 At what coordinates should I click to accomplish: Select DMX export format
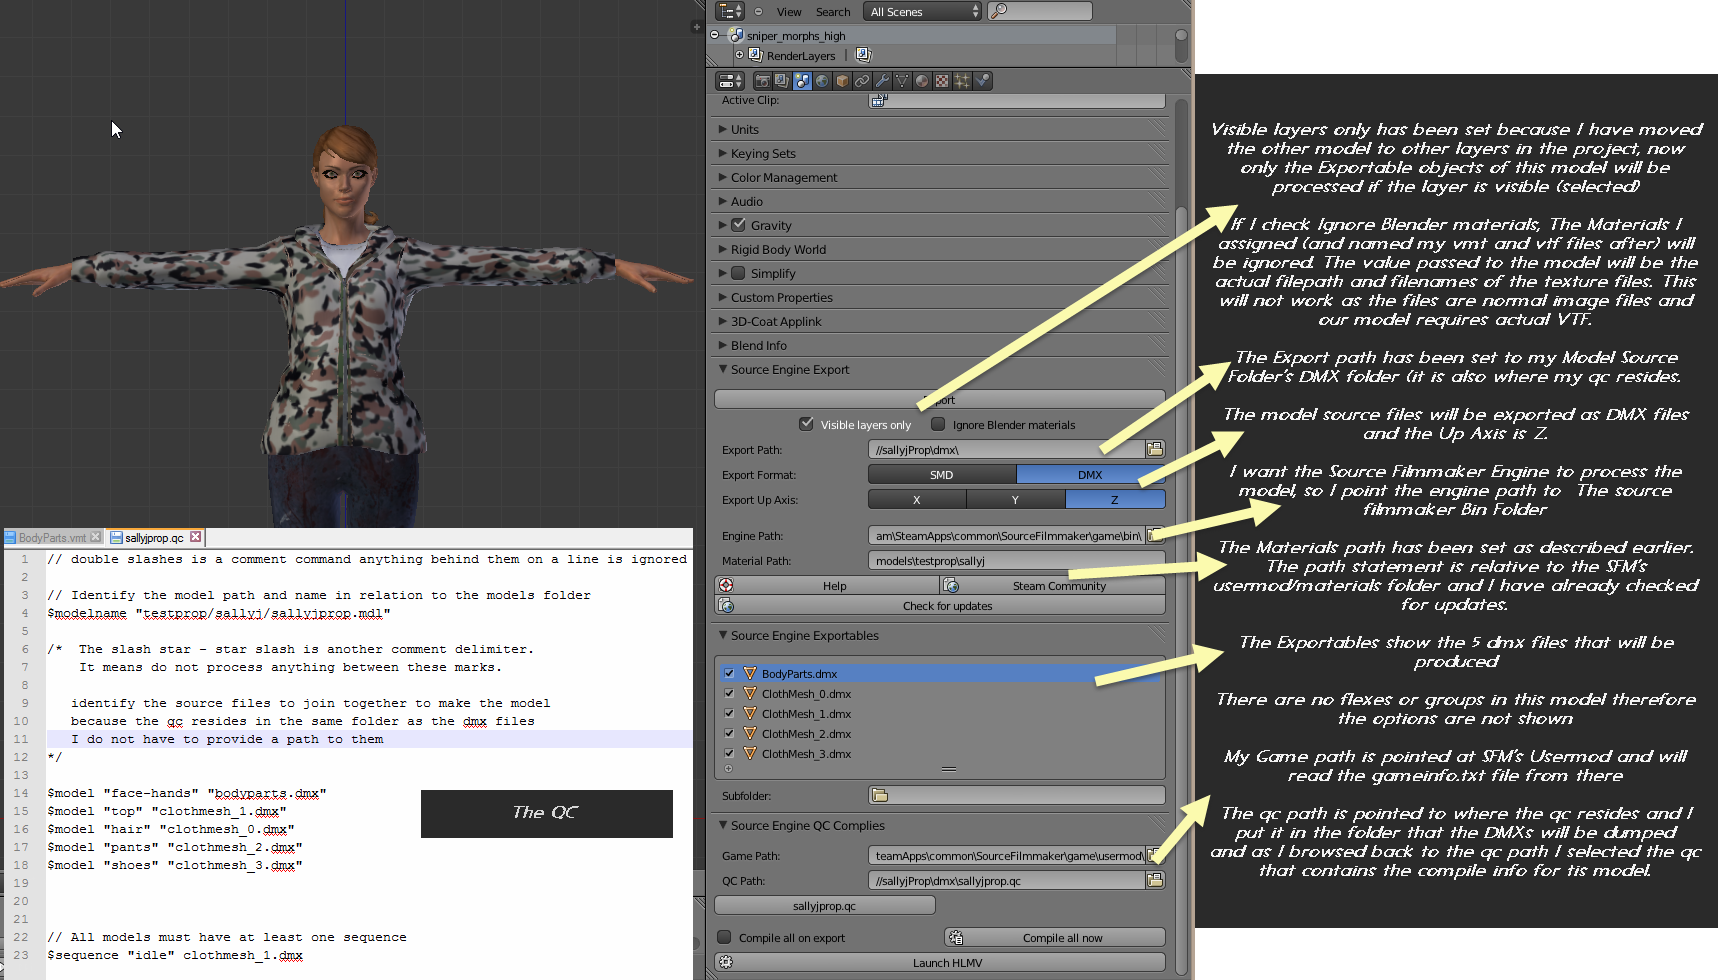click(1090, 475)
